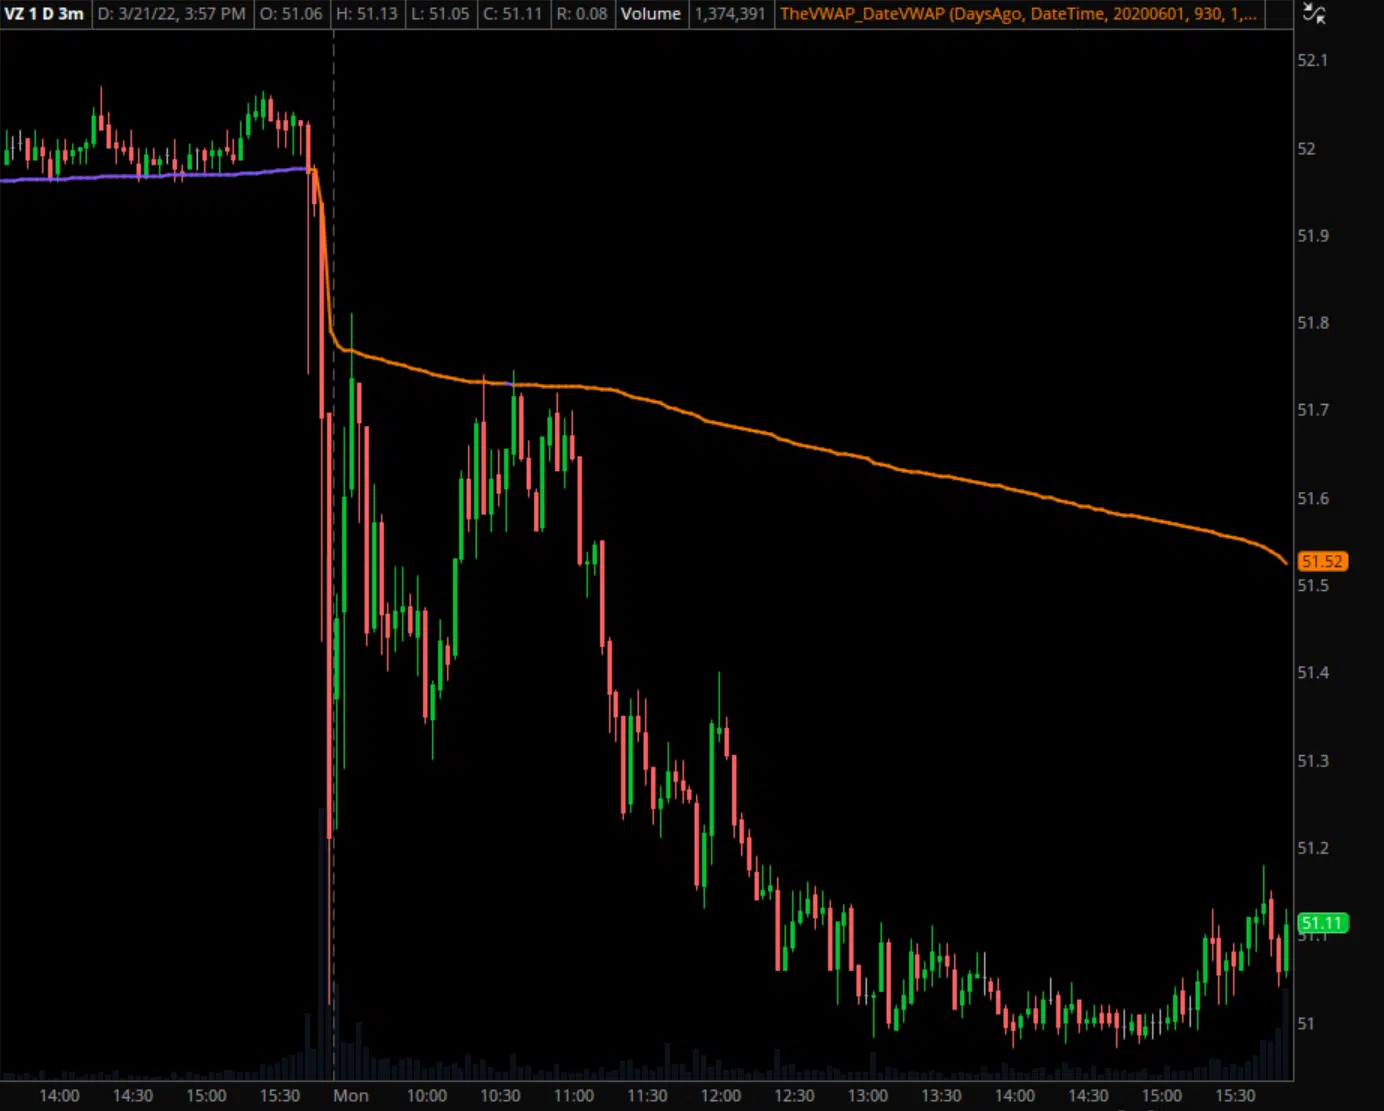Click the 51.6 price axis label
The image size is (1384, 1111).
(x=1312, y=498)
